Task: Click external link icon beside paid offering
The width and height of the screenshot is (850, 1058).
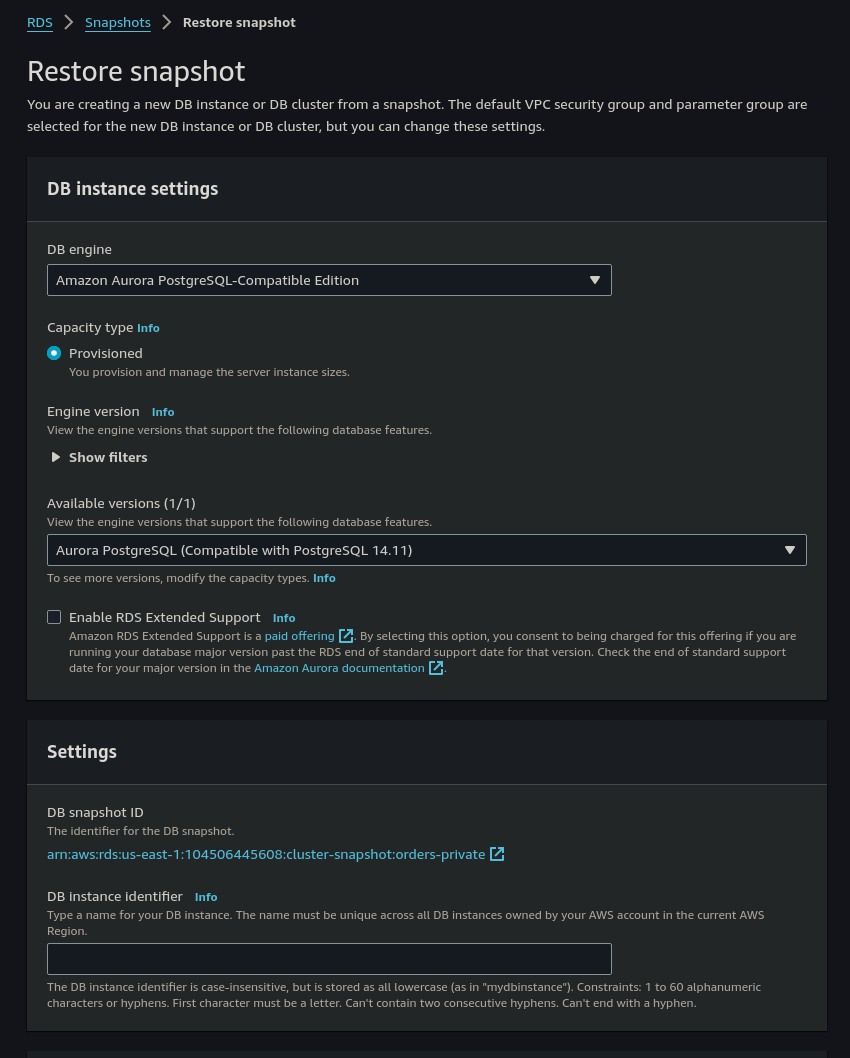Action: (346, 636)
